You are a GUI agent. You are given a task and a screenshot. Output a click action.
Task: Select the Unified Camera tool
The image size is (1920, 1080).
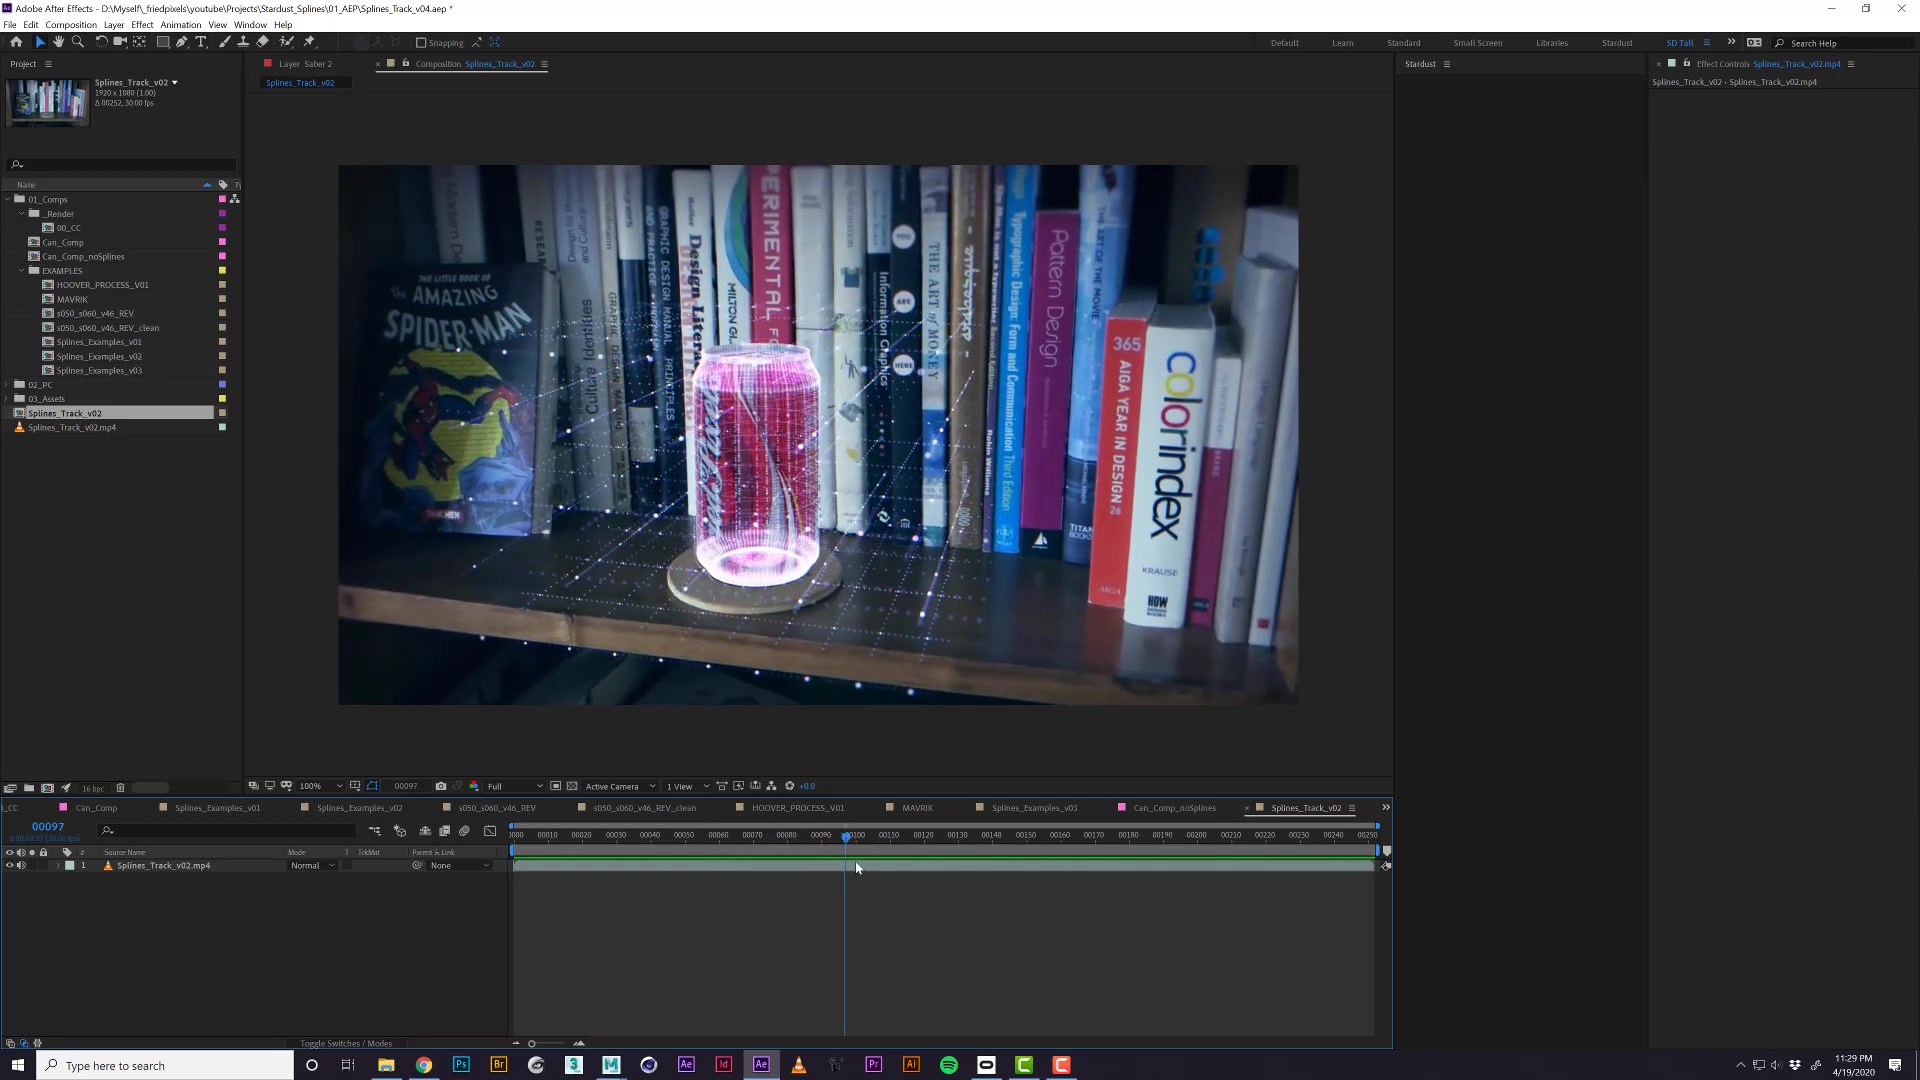click(x=120, y=42)
